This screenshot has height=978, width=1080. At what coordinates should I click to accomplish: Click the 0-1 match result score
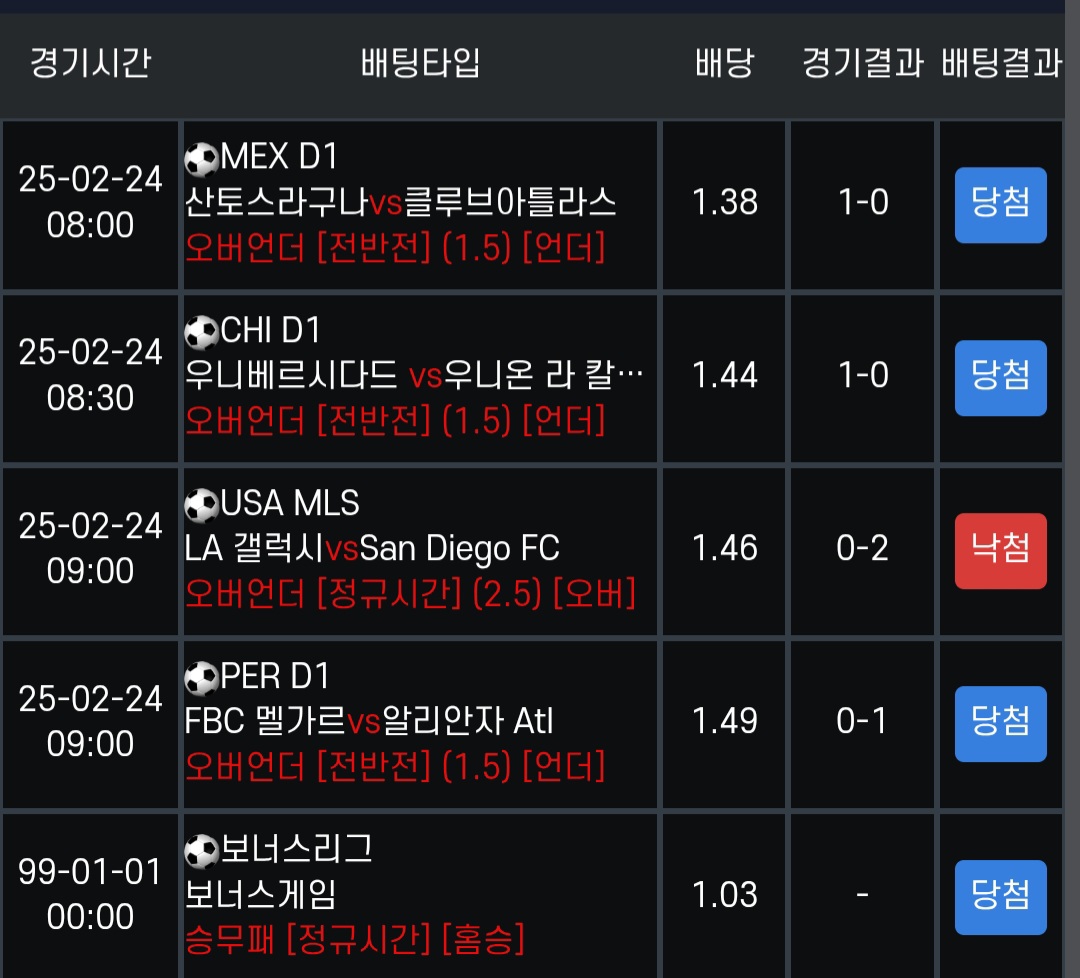862,722
